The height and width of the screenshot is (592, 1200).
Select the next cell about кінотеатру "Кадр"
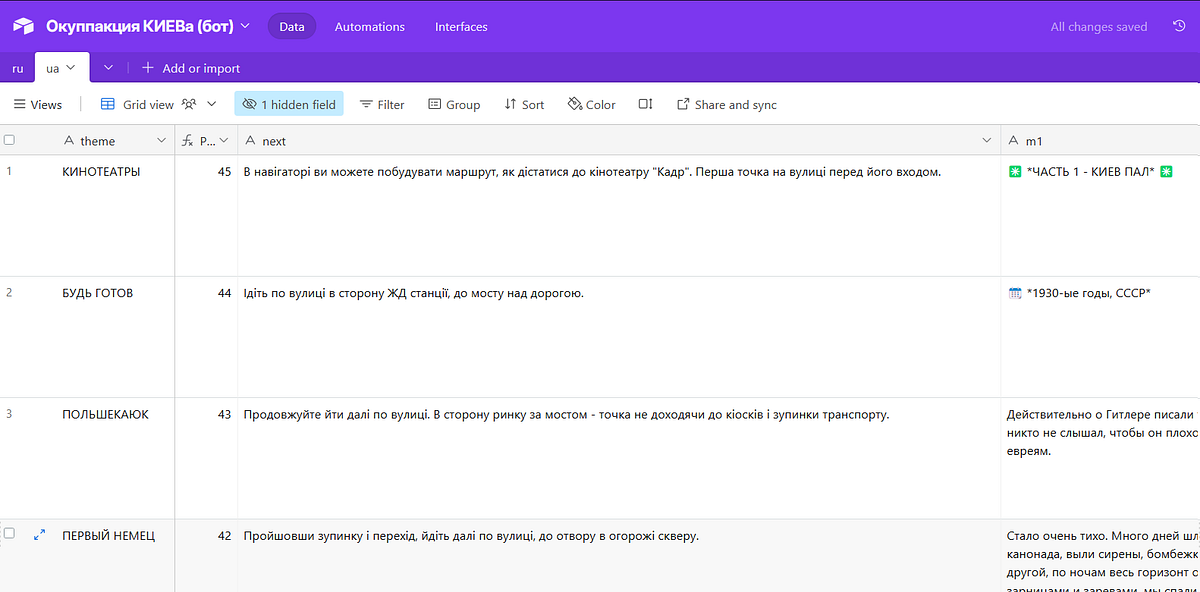coord(619,216)
